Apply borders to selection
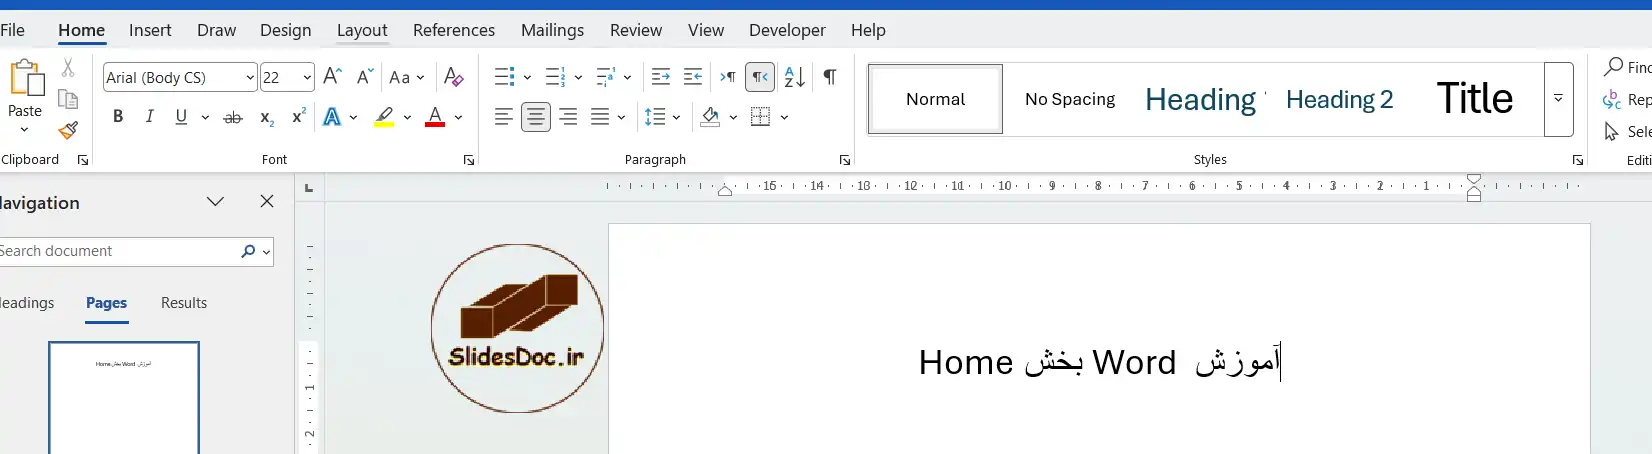The image size is (1652, 454). tap(761, 117)
